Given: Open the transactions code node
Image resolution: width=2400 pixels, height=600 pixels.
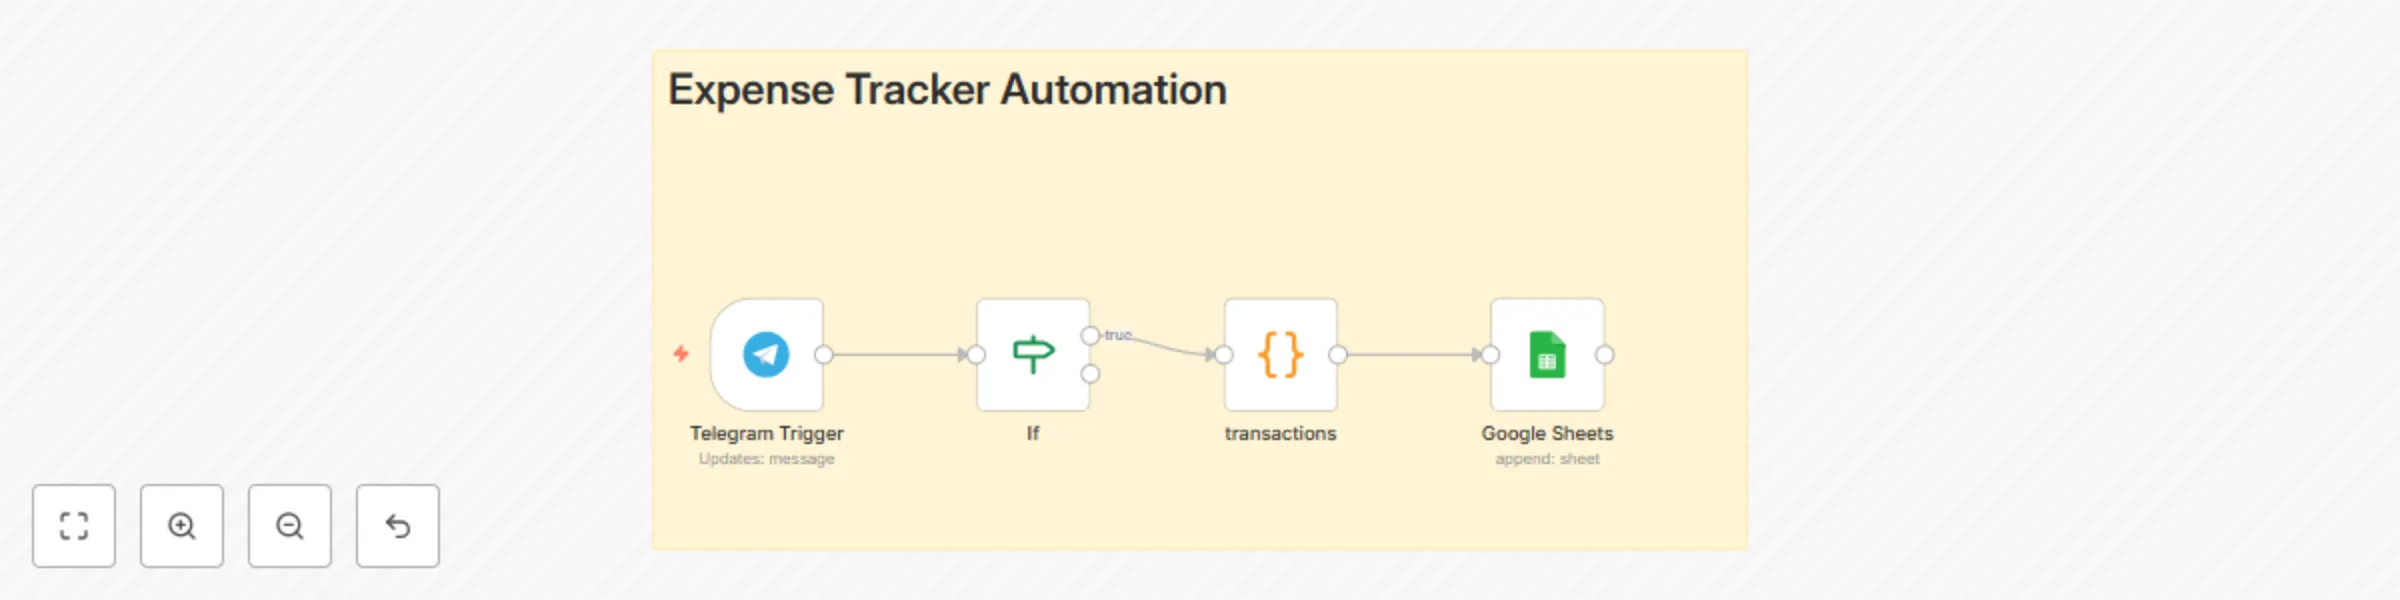Looking at the screenshot, I should [x=1280, y=354].
